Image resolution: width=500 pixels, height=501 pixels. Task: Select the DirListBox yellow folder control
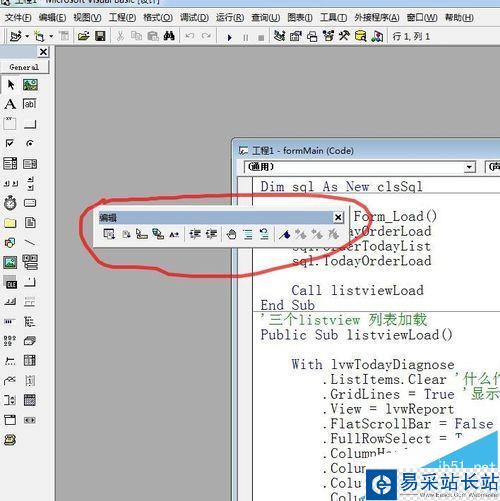coord(10,223)
